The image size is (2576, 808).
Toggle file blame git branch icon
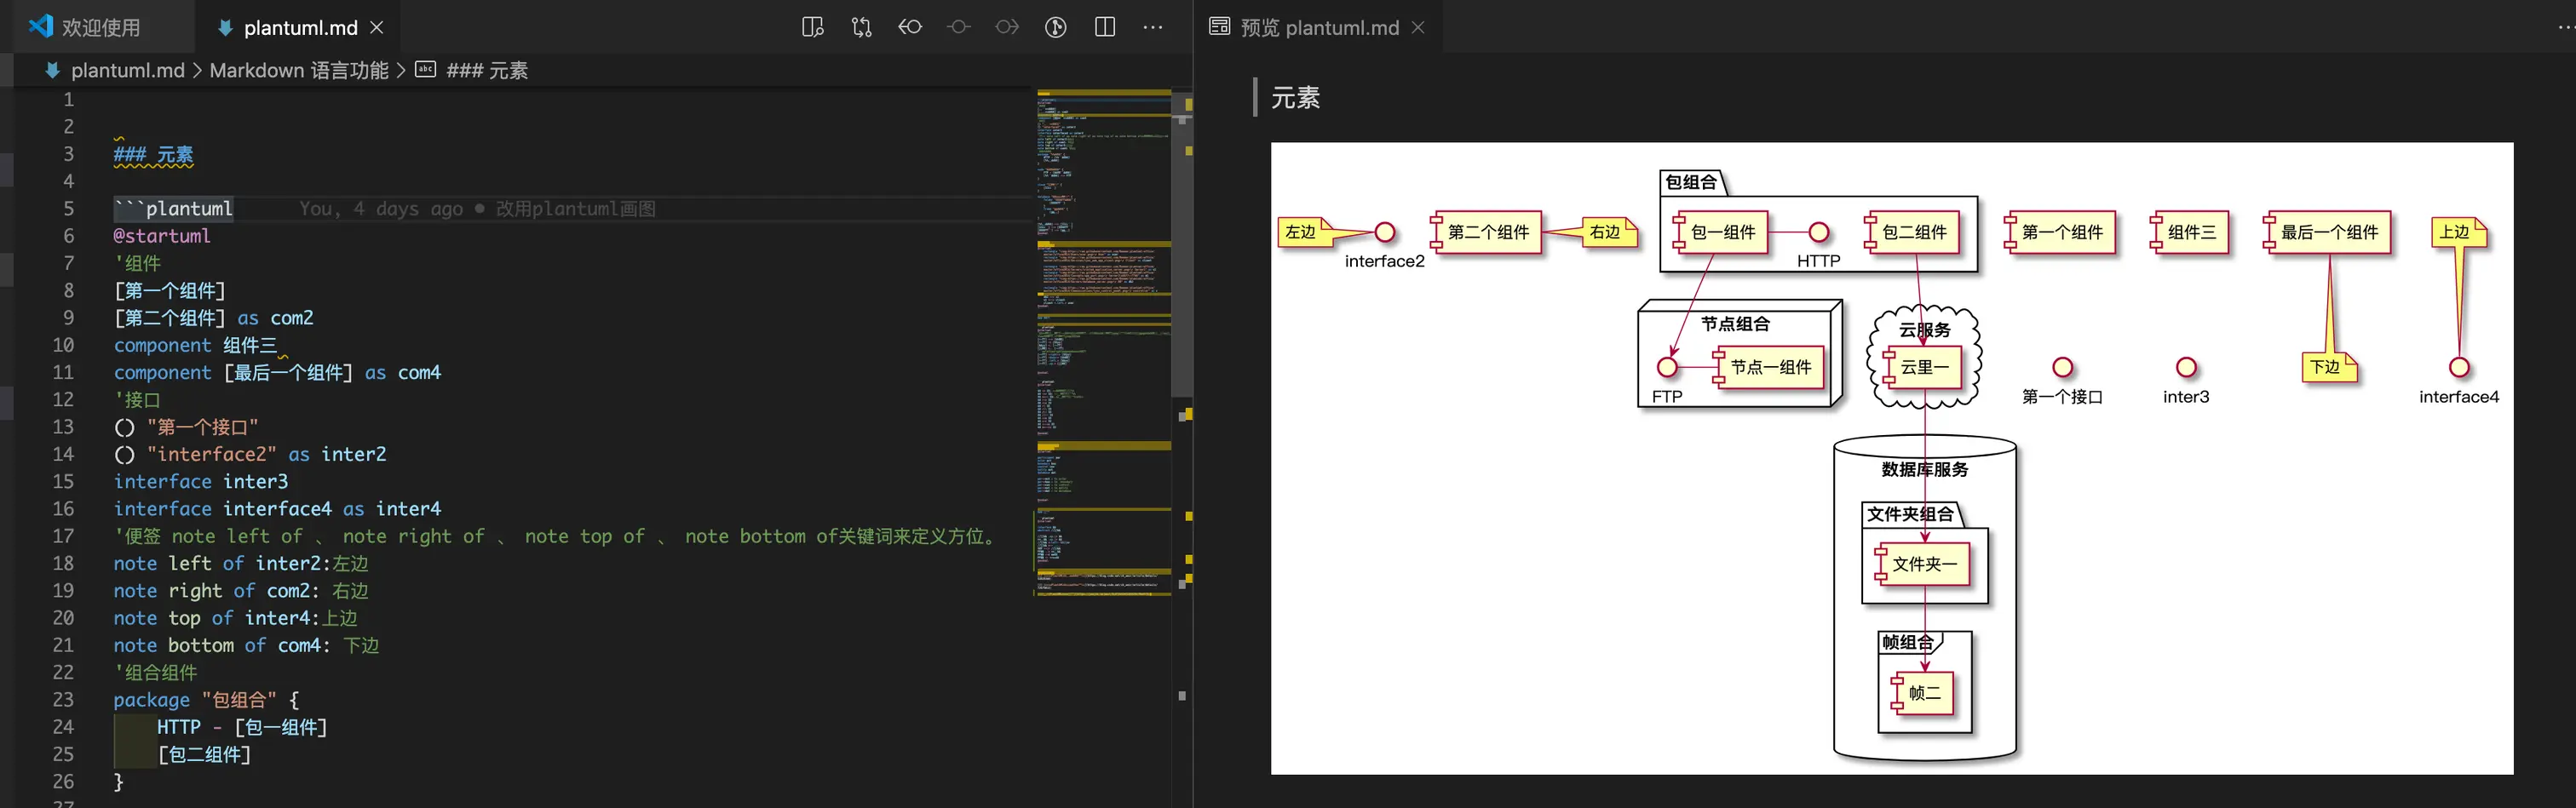1056,27
